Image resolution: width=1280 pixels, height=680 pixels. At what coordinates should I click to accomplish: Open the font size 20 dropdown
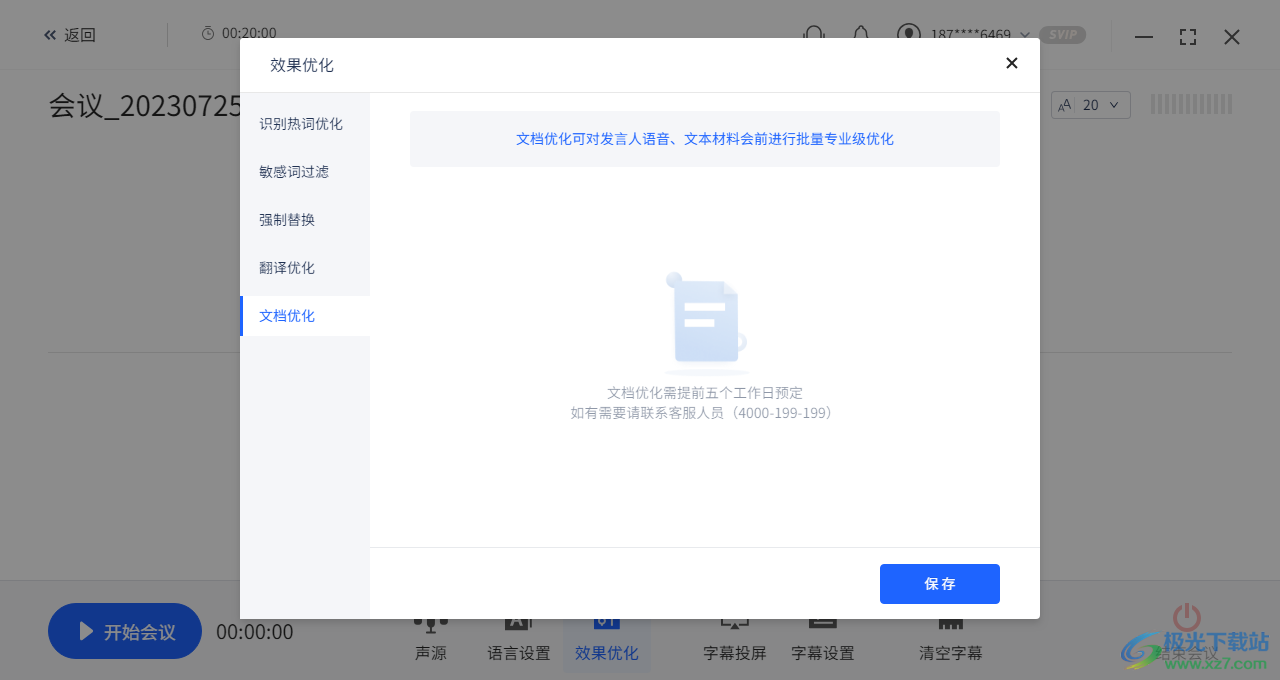1090,104
